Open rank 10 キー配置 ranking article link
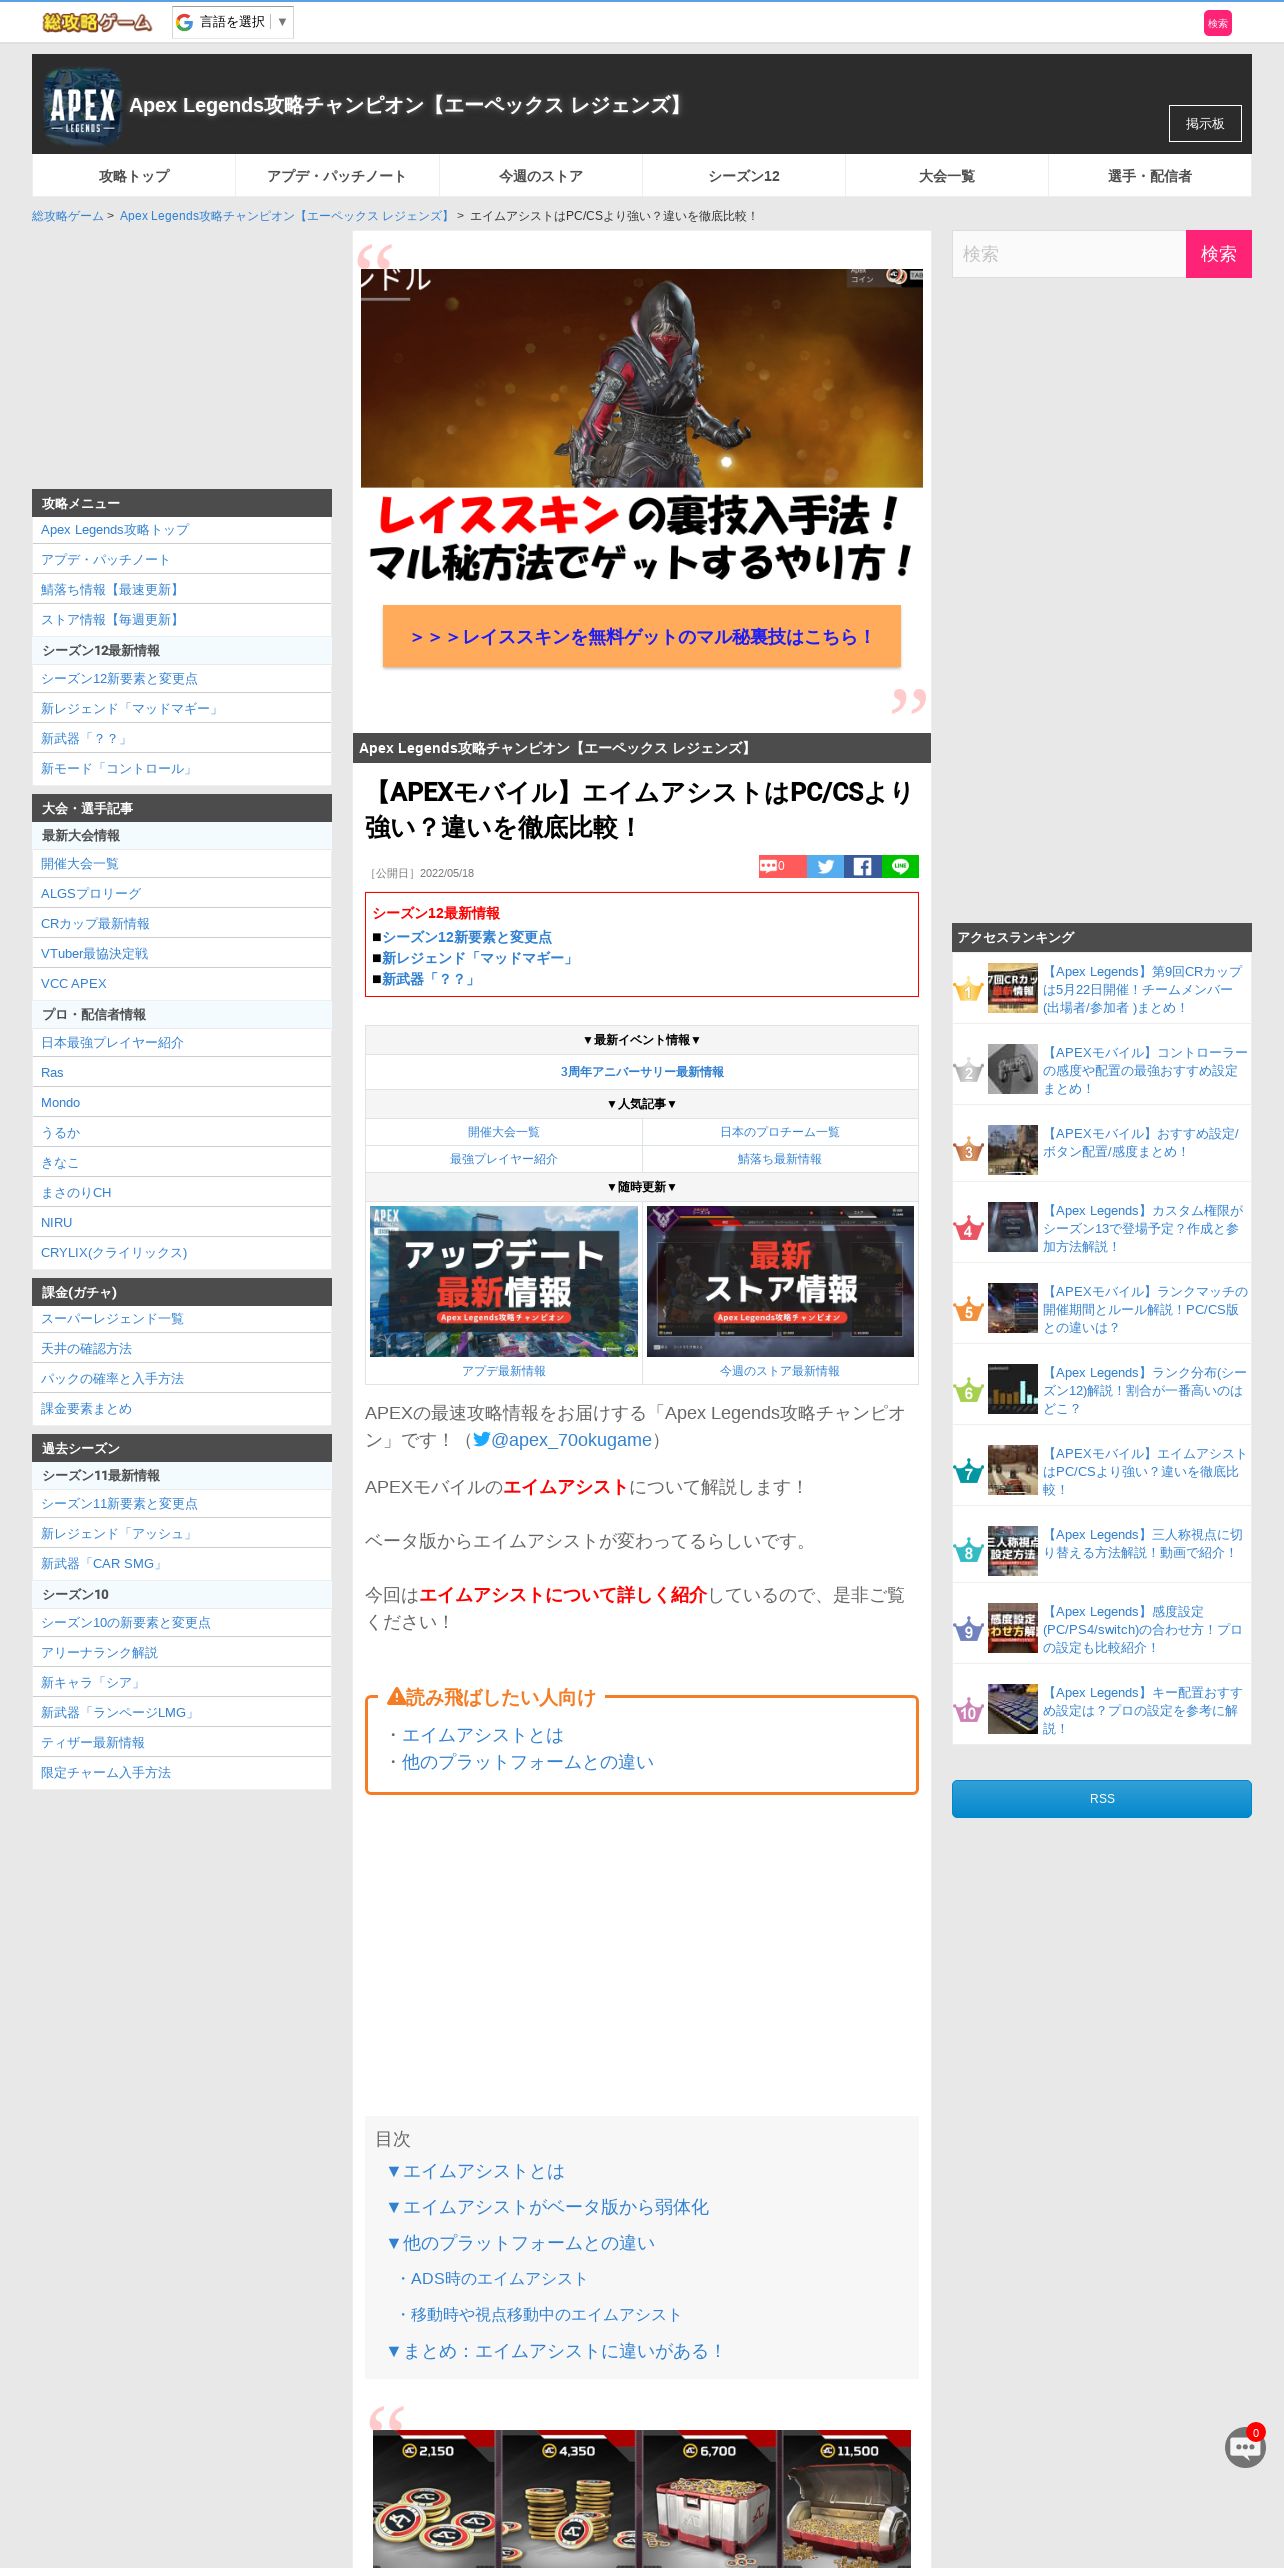1284x2568 pixels. tap(1145, 1711)
